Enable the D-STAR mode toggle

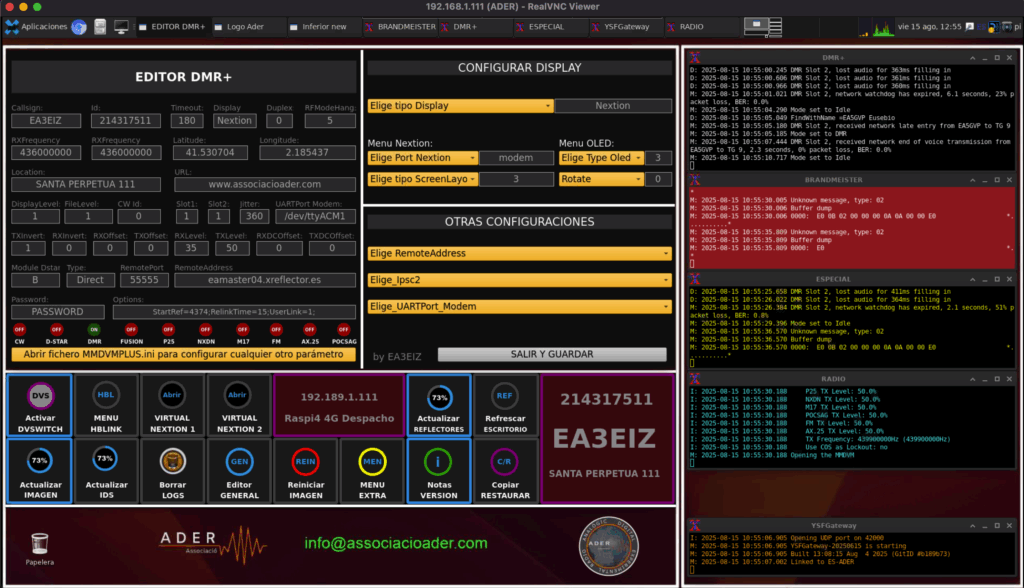coord(57,329)
